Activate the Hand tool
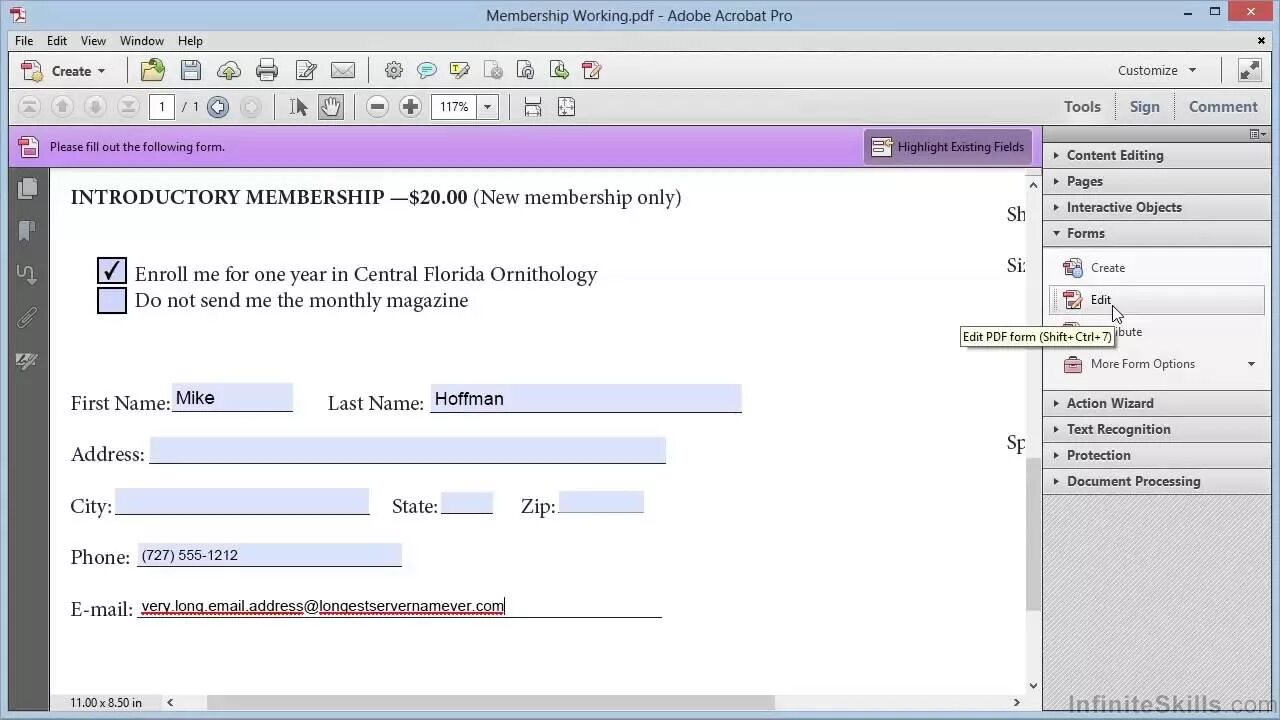The height and width of the screenshot is (720, 1280). [331, 107]
